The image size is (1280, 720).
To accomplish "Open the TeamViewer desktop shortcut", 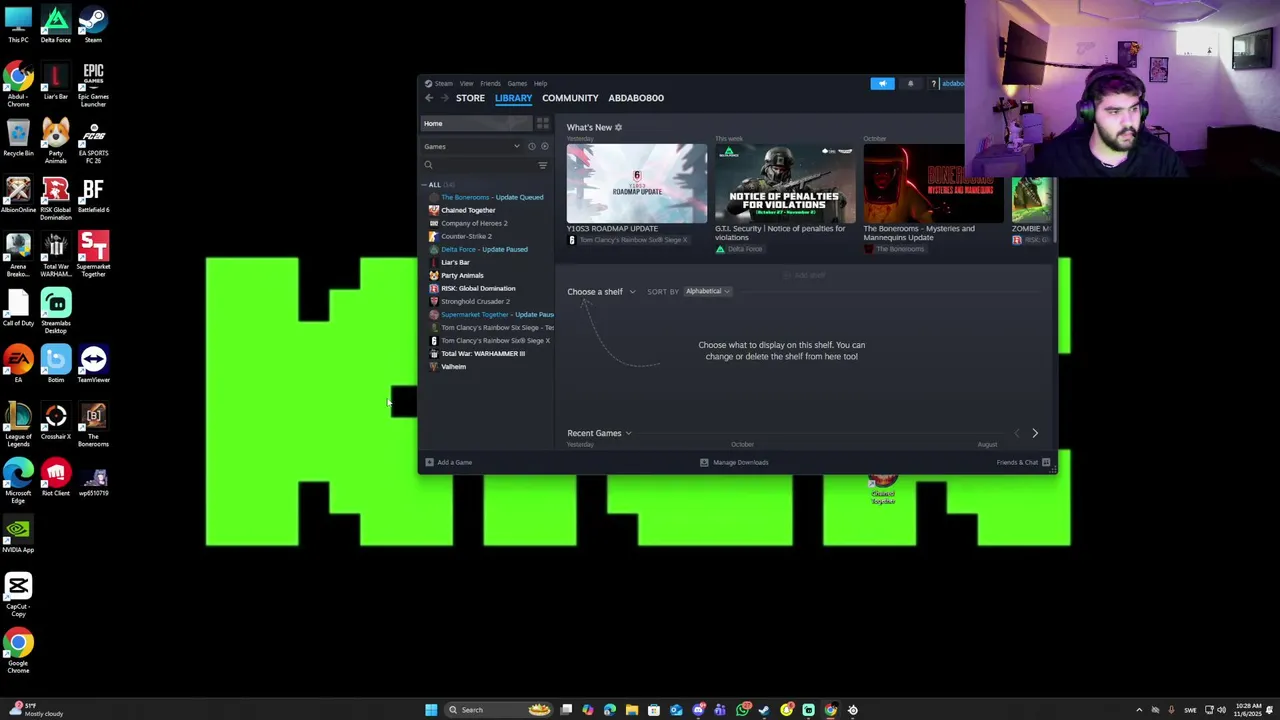I will coord(93,365).
